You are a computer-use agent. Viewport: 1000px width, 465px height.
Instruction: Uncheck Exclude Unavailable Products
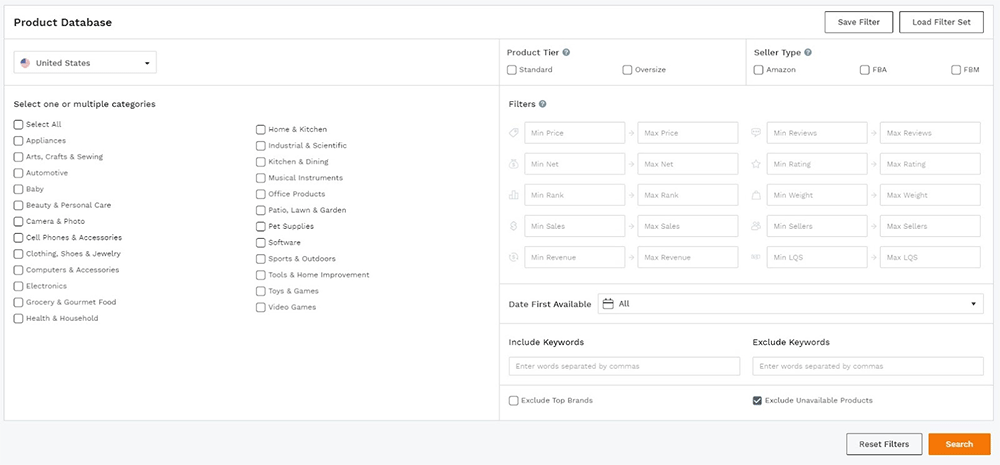(x=757, y=401)
